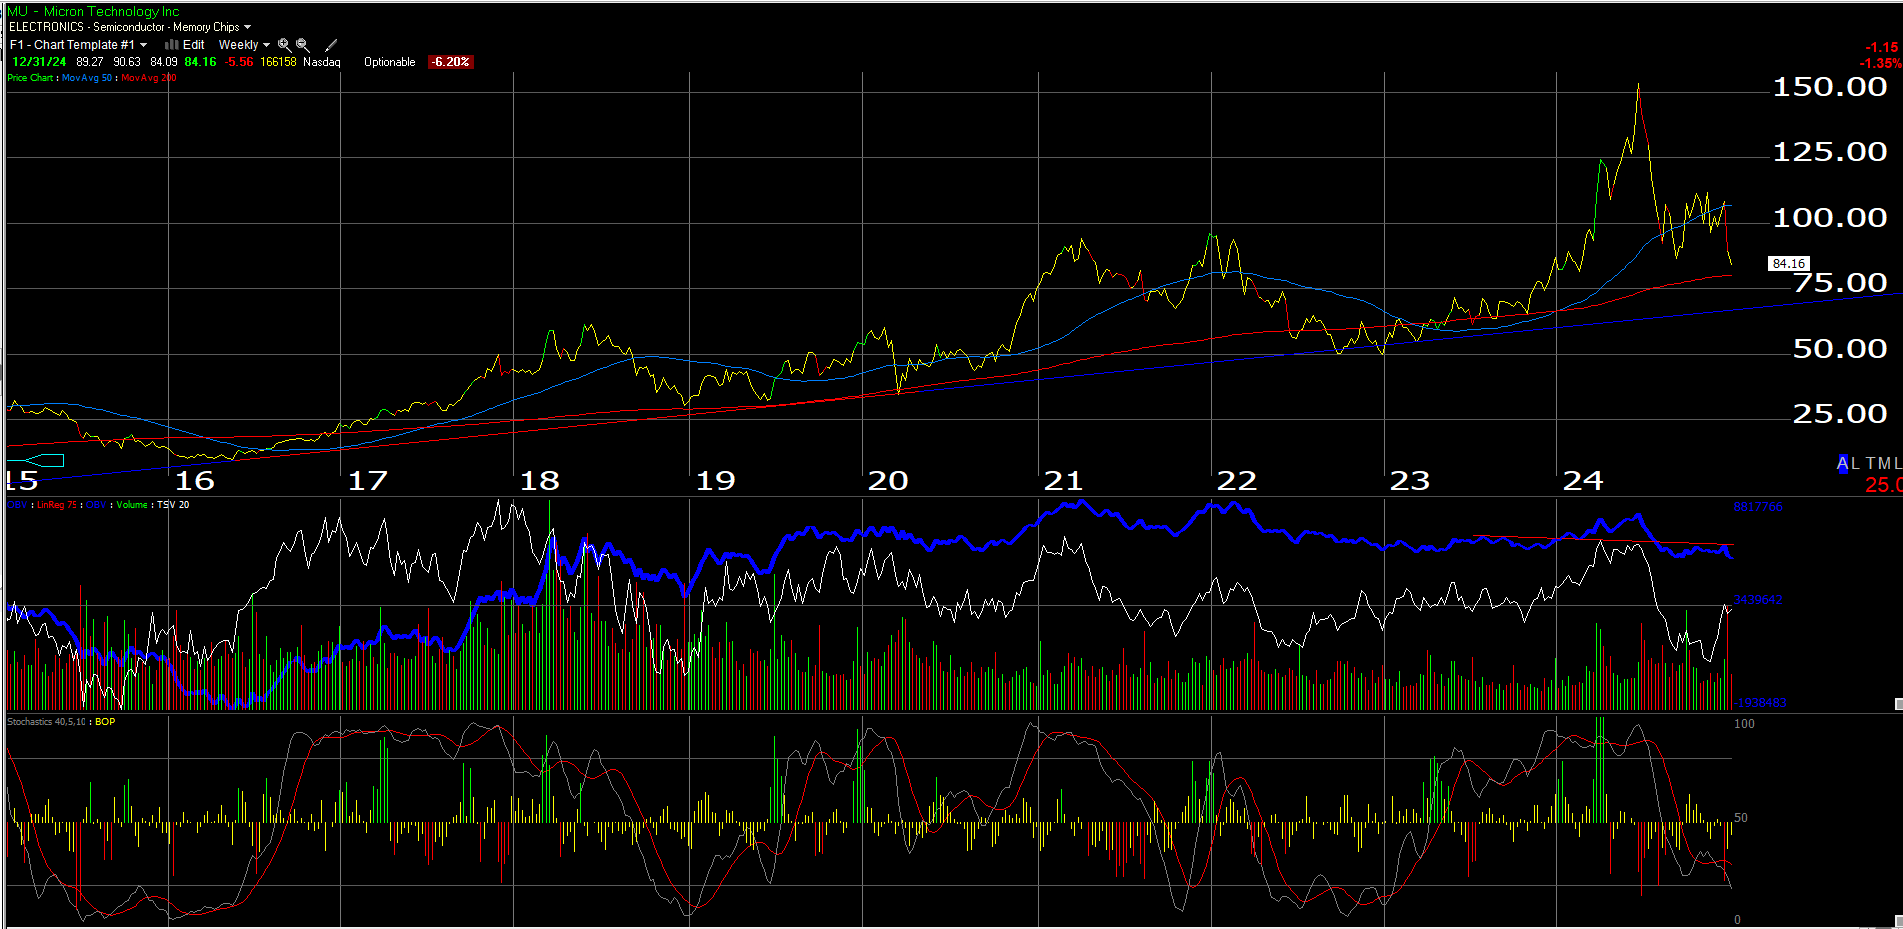Click the 84.16 price tag on price axis

tap(1789, 264)
